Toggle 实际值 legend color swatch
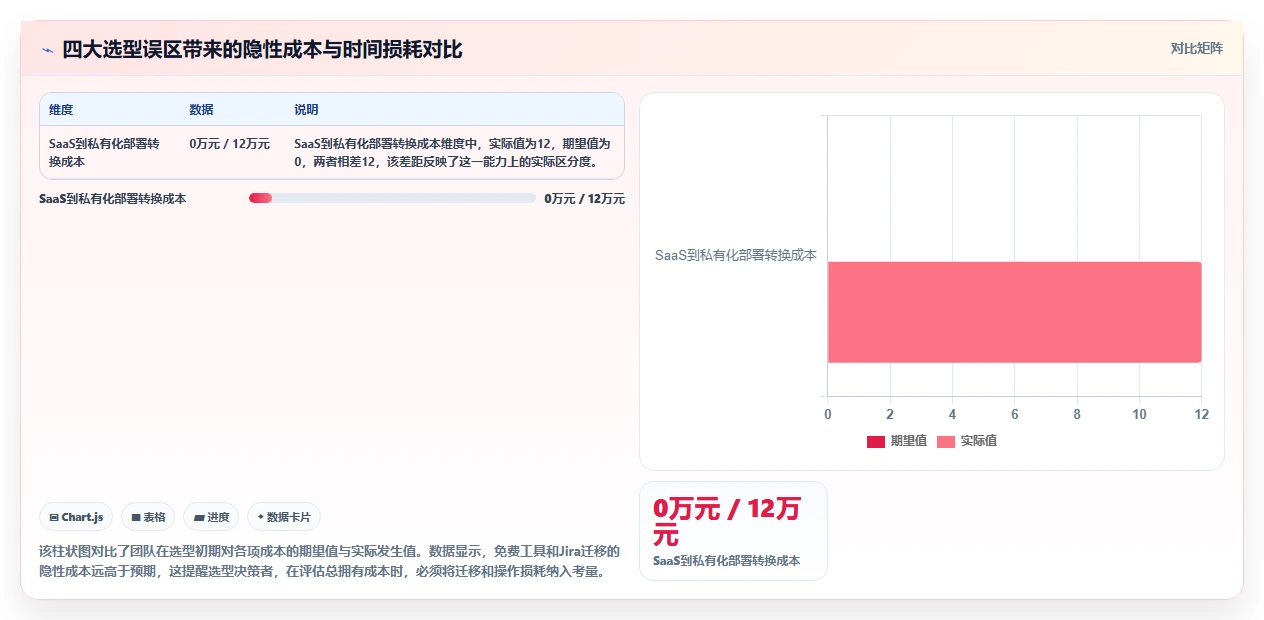The width and height of the screenshot is (1264, 620). pos(946,441)
